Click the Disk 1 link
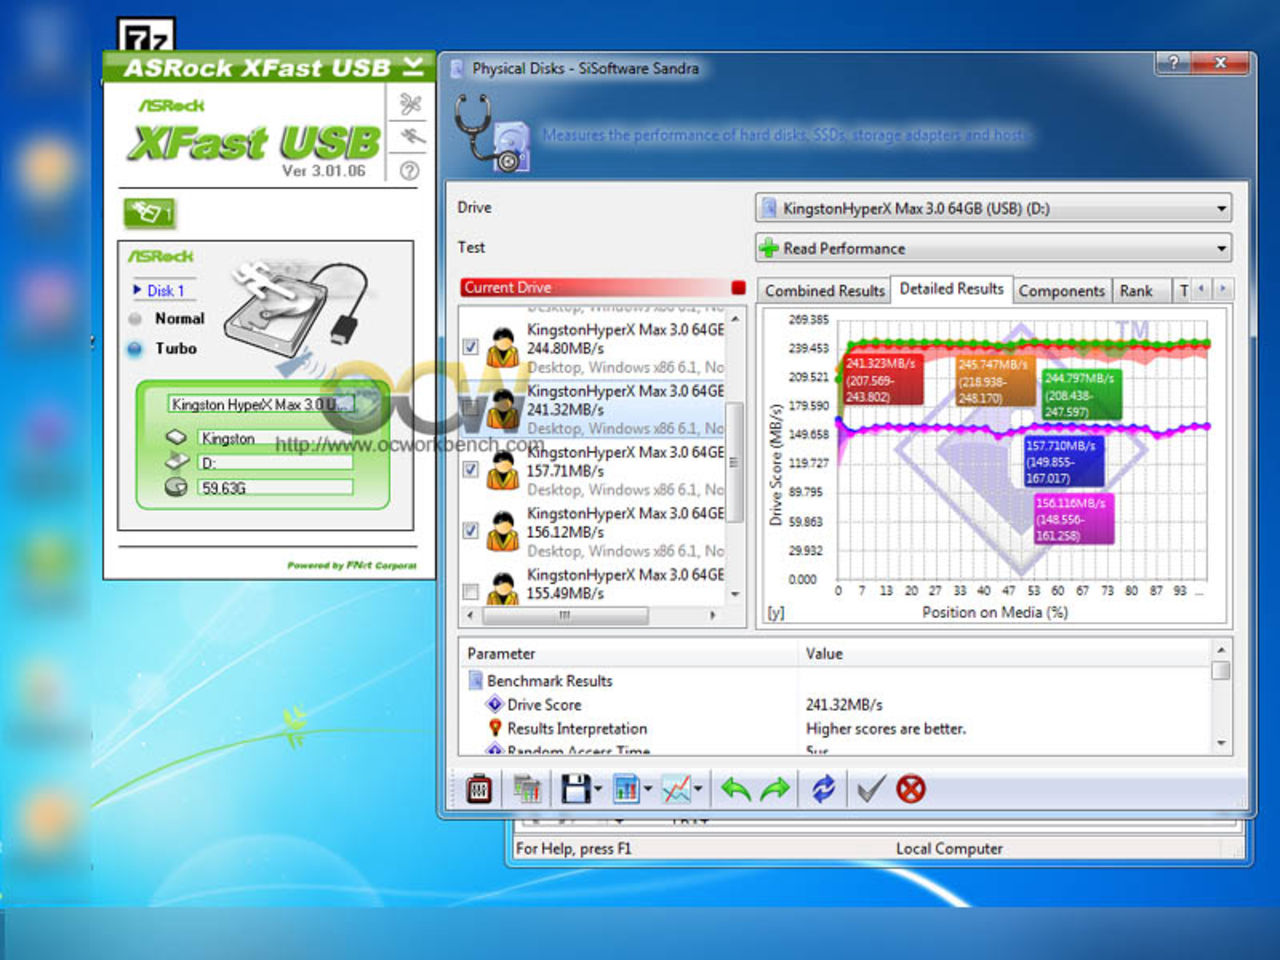Image resolution: width=1280 pixels, height=960 pixels. click(166, 291)
